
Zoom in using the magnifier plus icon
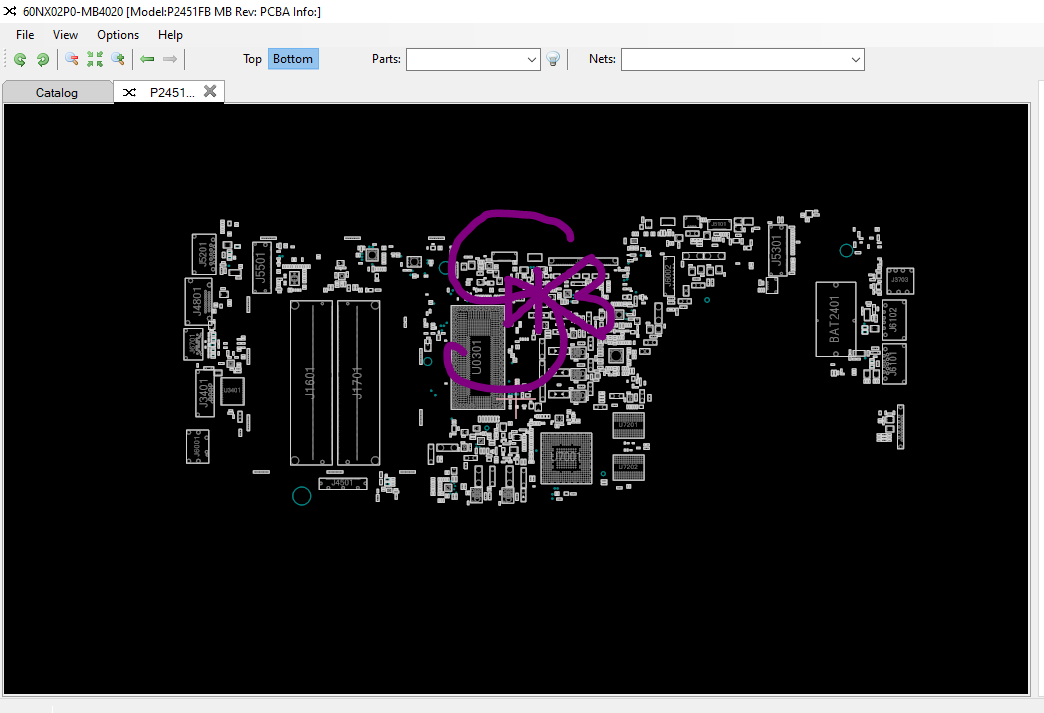118,59
